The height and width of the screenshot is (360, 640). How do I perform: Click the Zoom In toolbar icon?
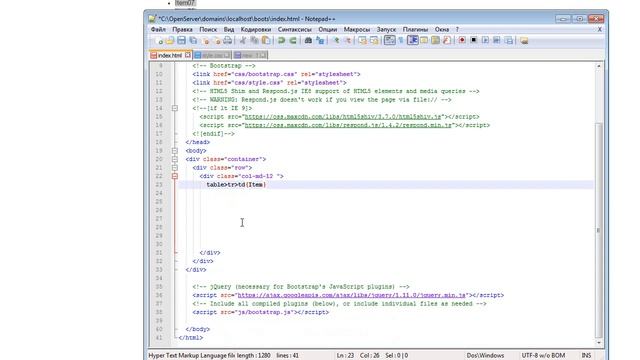336,40
